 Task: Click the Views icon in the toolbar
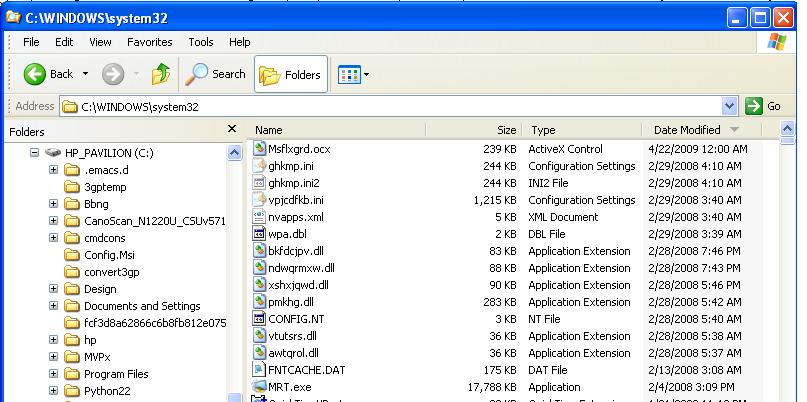tap(349, 75)
